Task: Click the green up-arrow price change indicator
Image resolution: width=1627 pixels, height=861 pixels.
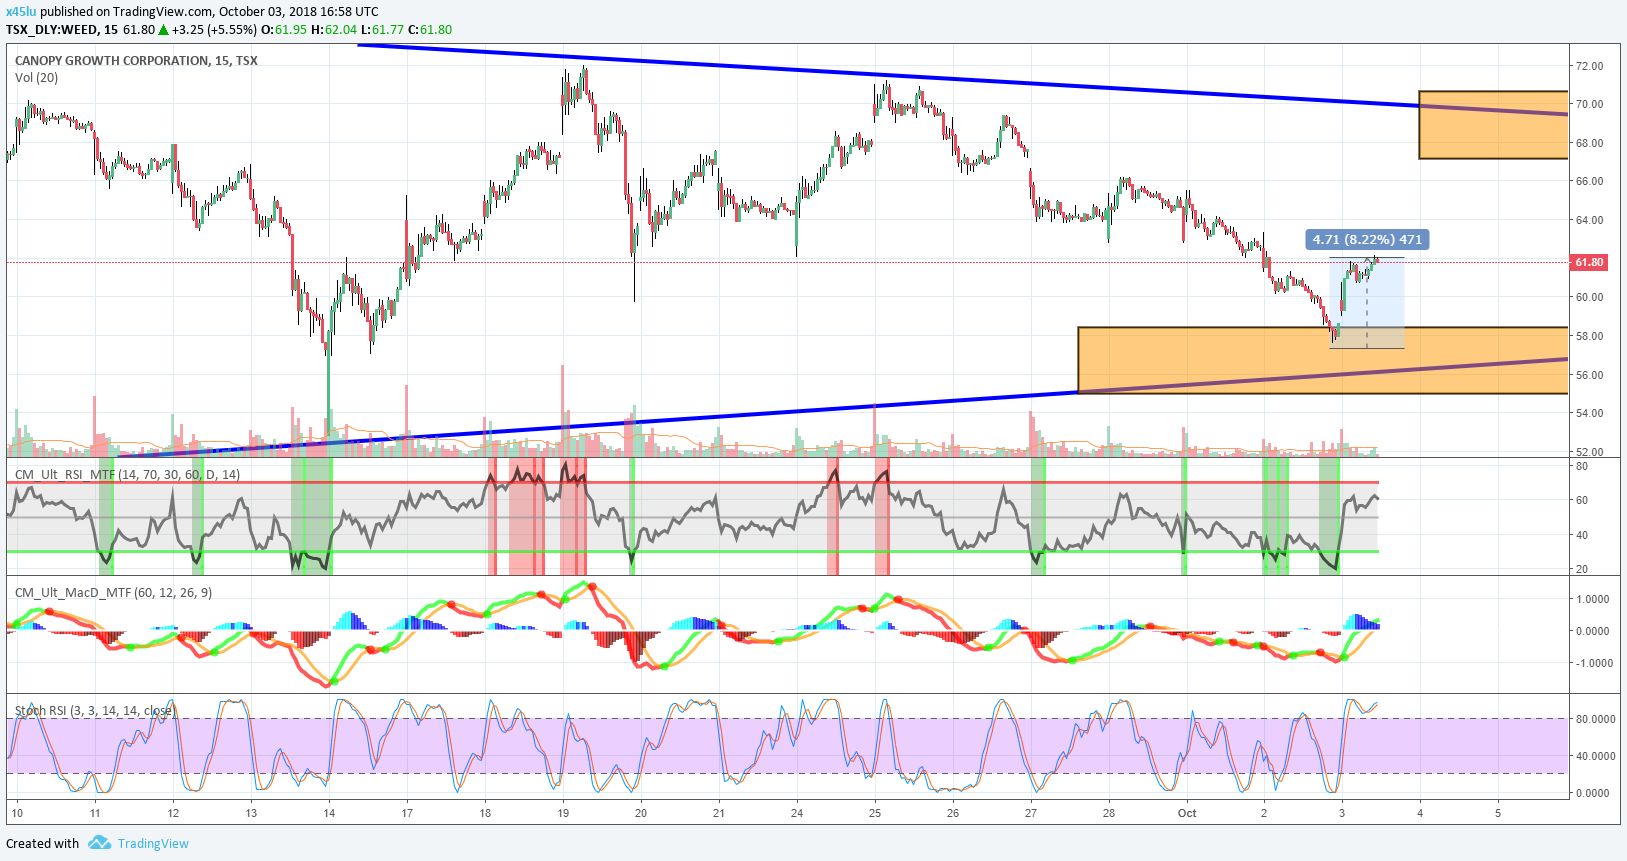Action: pyautogui.click(x=164, y=29)
